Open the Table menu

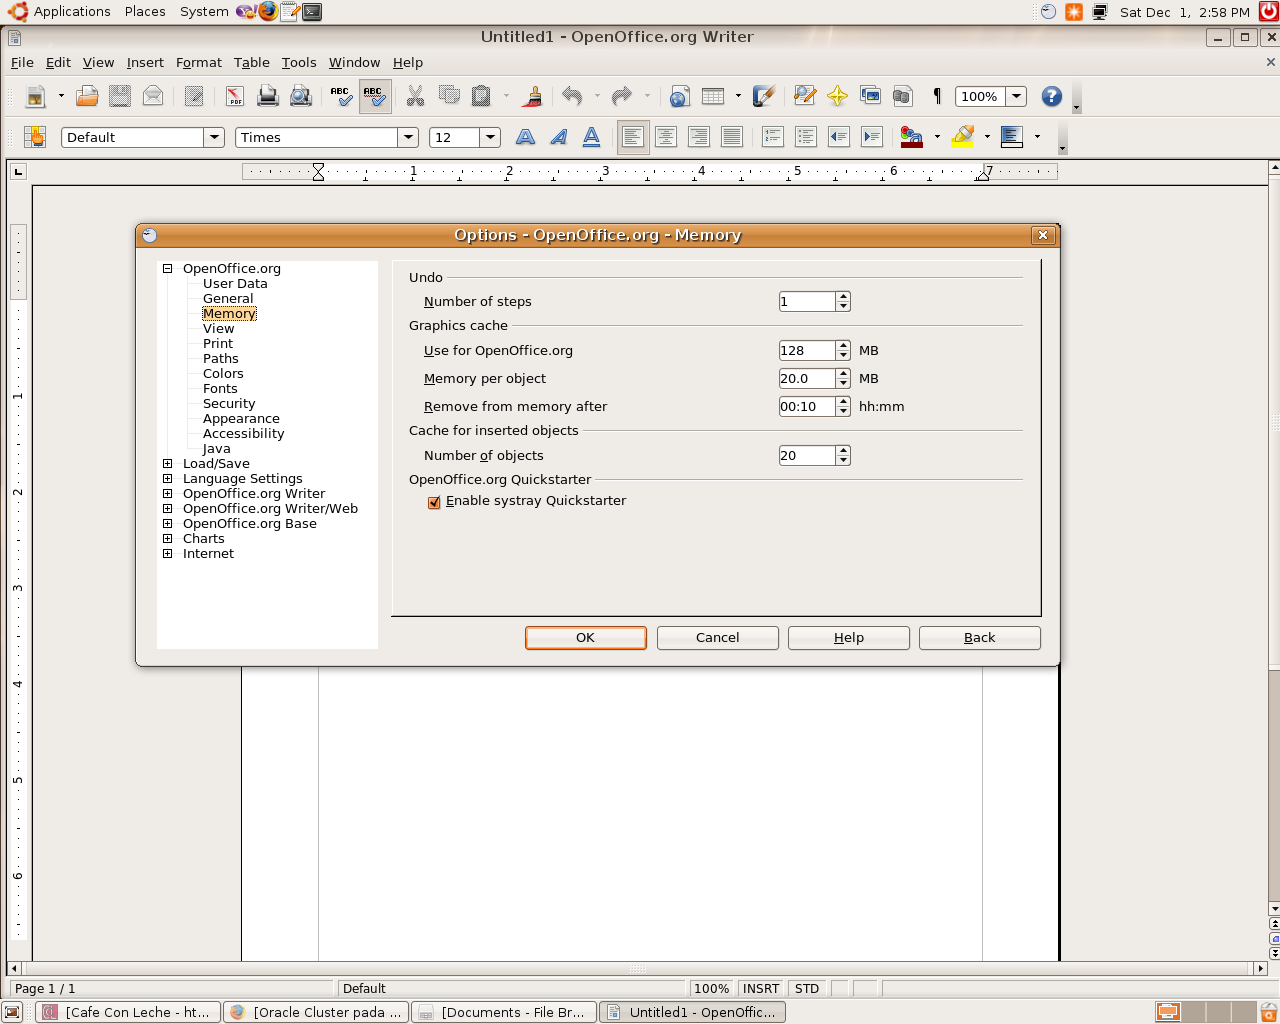[252, 62]
